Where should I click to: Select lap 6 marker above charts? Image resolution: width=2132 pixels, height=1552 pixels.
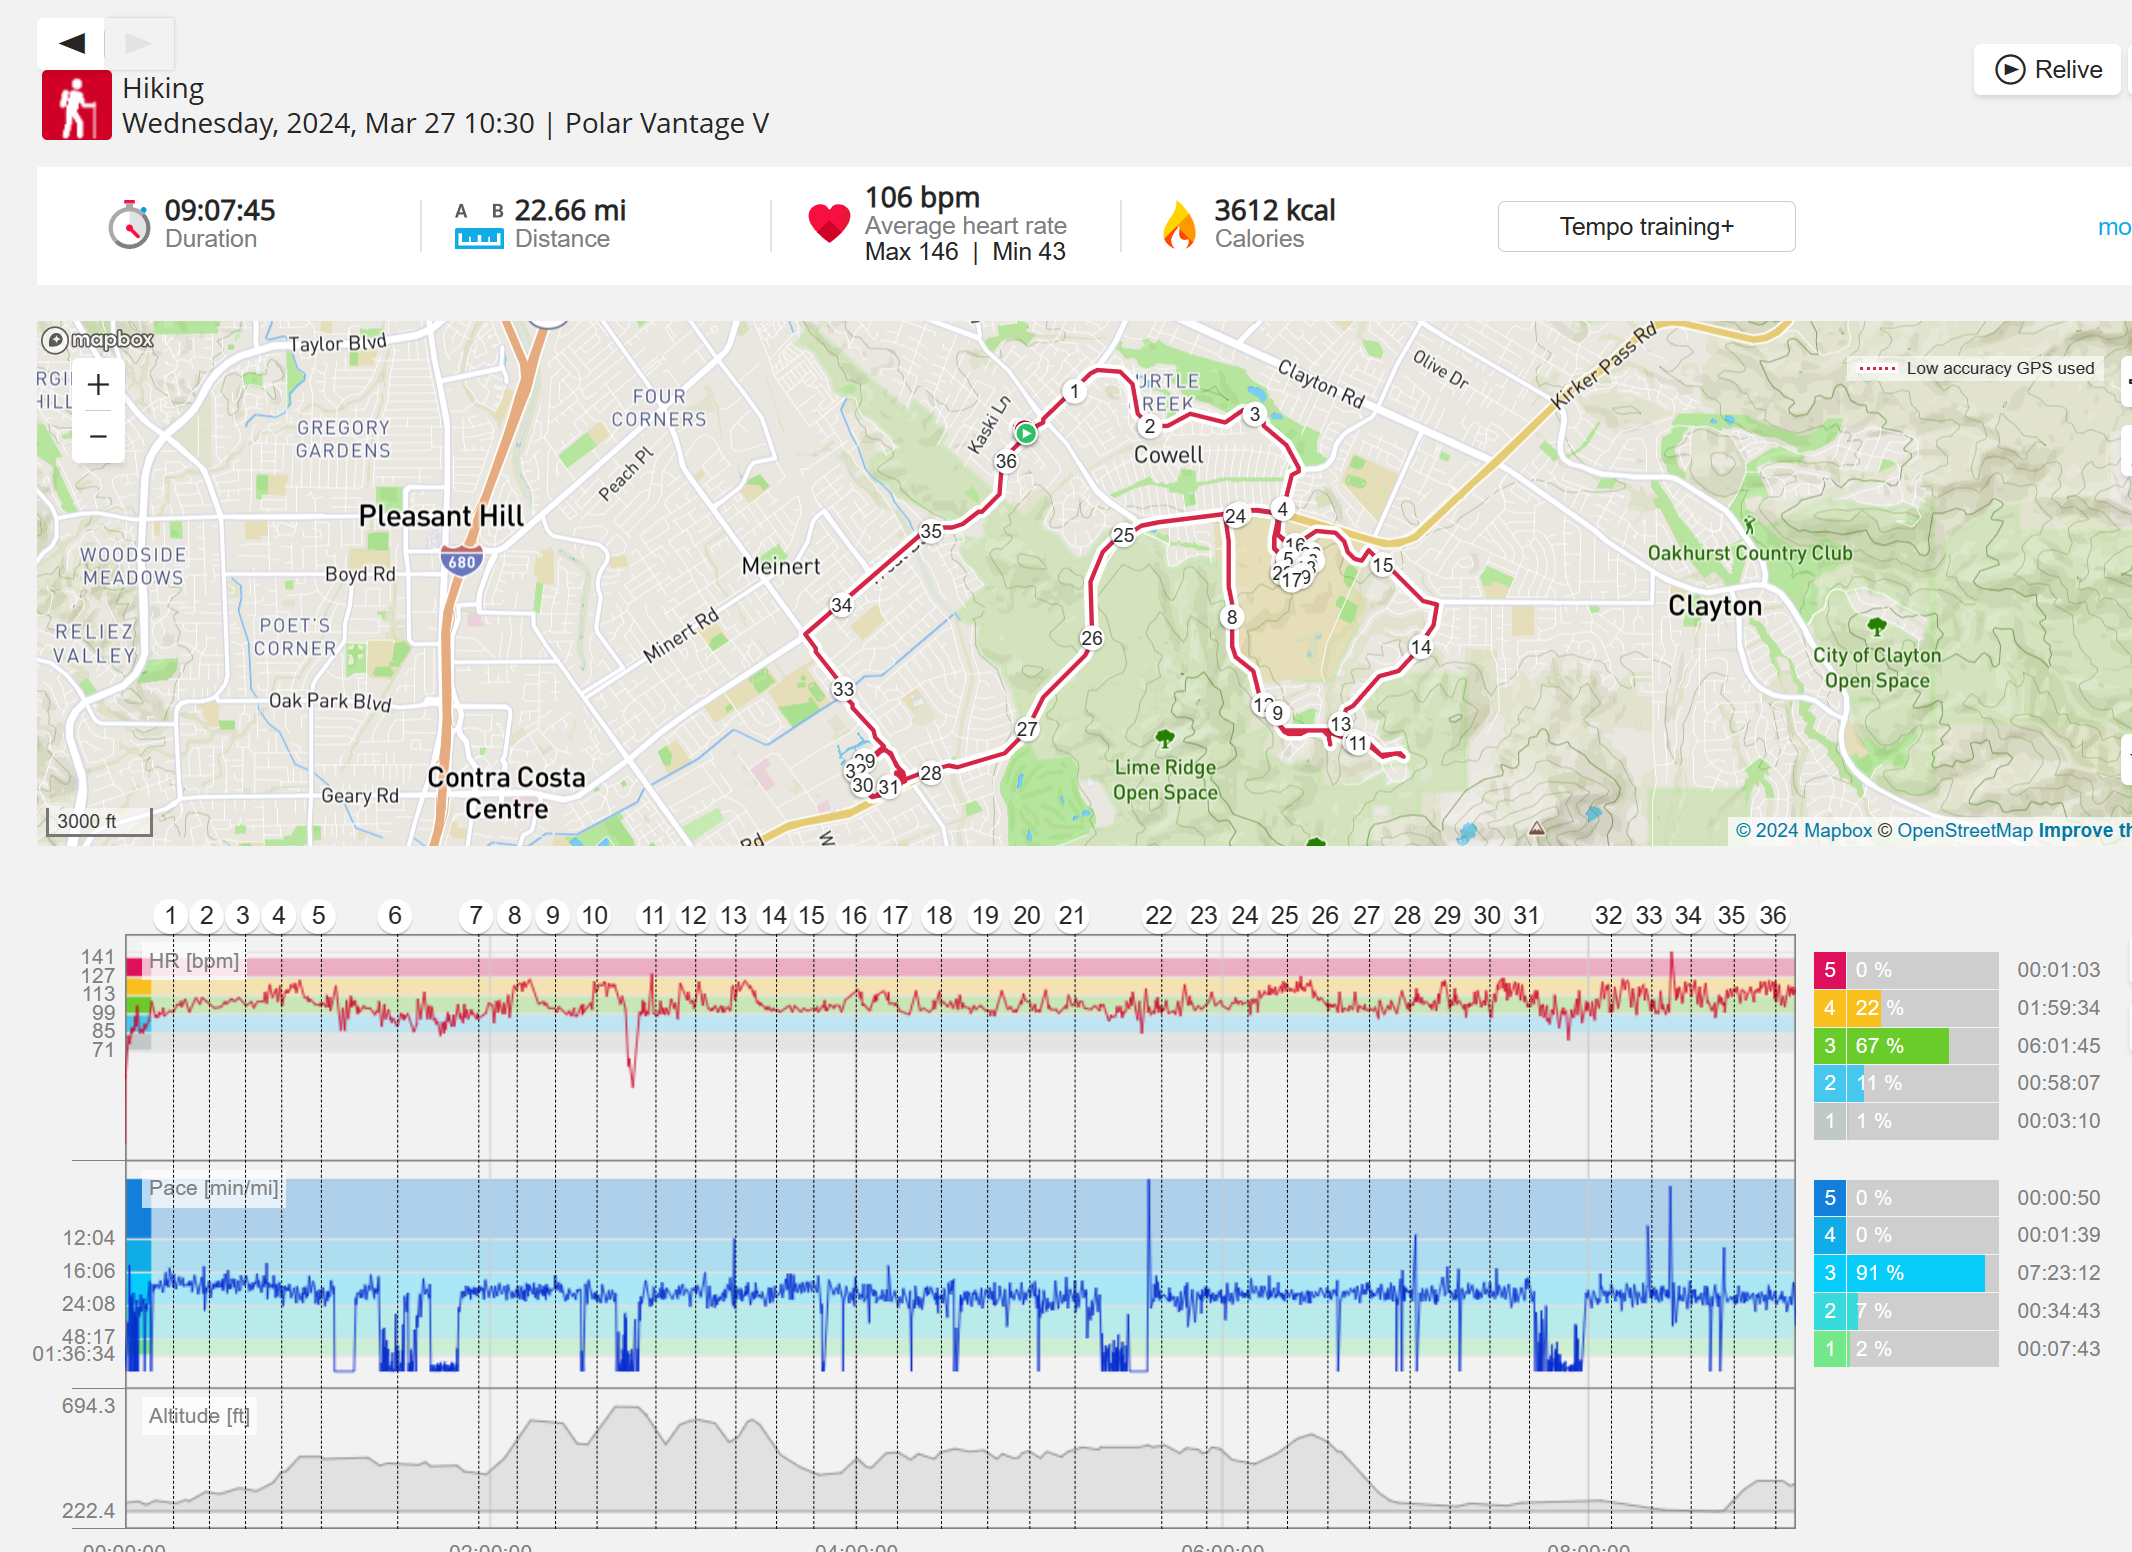pos(395,915)
